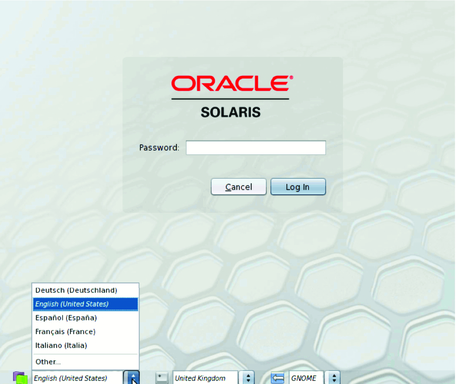This screenshot has width=456, height=384.
Task: Choose Français (France) language
Action: pos(85,332)
